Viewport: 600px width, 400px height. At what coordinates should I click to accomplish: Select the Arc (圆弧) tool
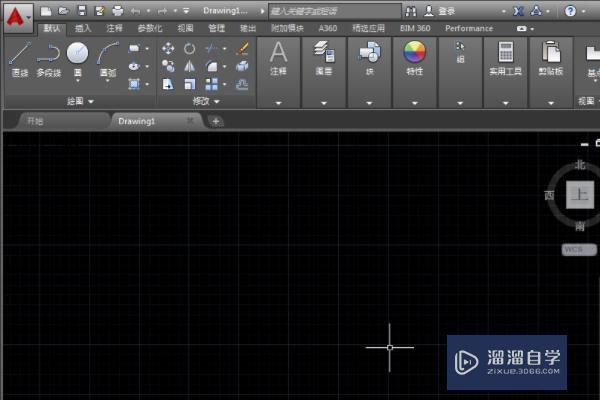tap(108, 57)
